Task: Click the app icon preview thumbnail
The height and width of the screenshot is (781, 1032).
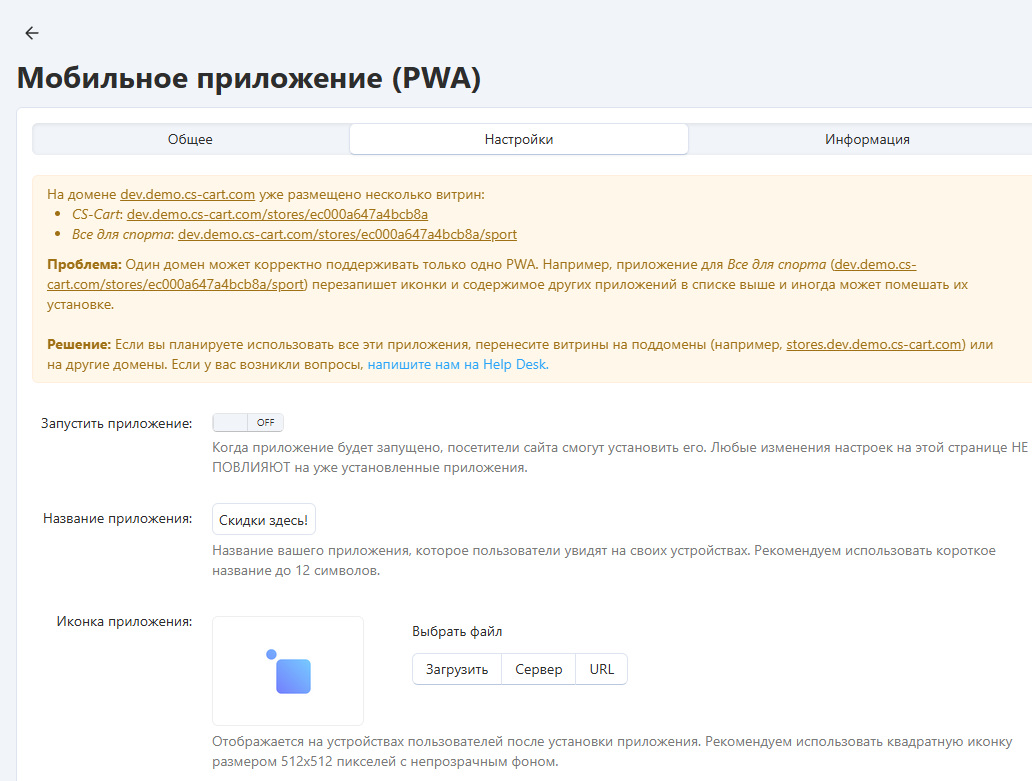Action: tap(288, 671)
